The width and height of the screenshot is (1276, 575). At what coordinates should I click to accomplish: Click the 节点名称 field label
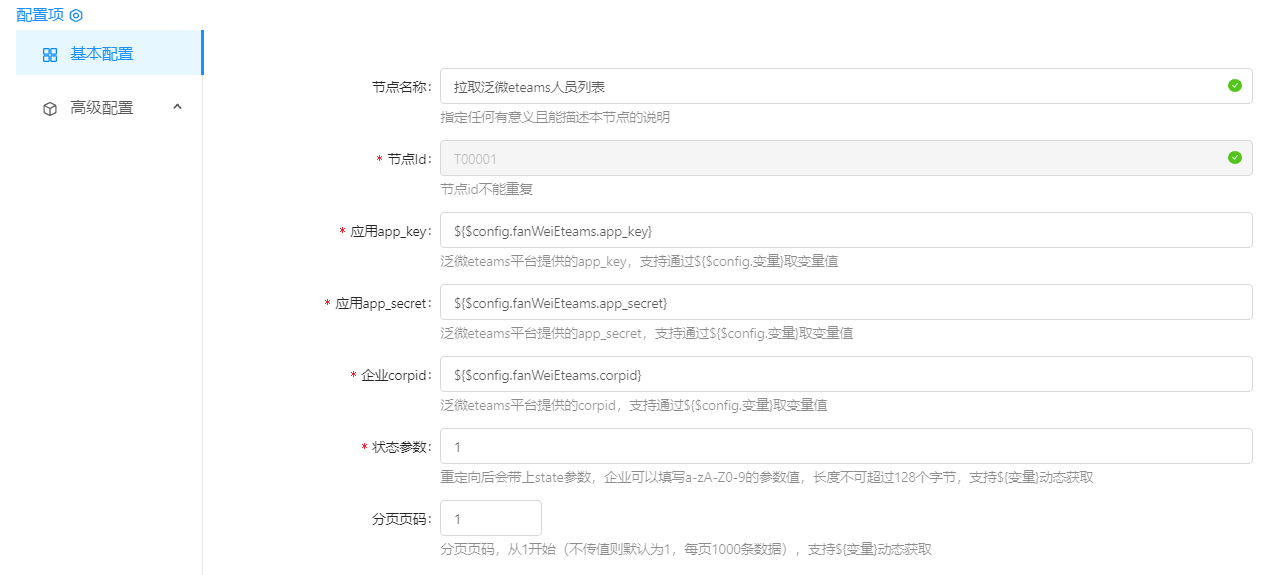(x=401, y=87)
